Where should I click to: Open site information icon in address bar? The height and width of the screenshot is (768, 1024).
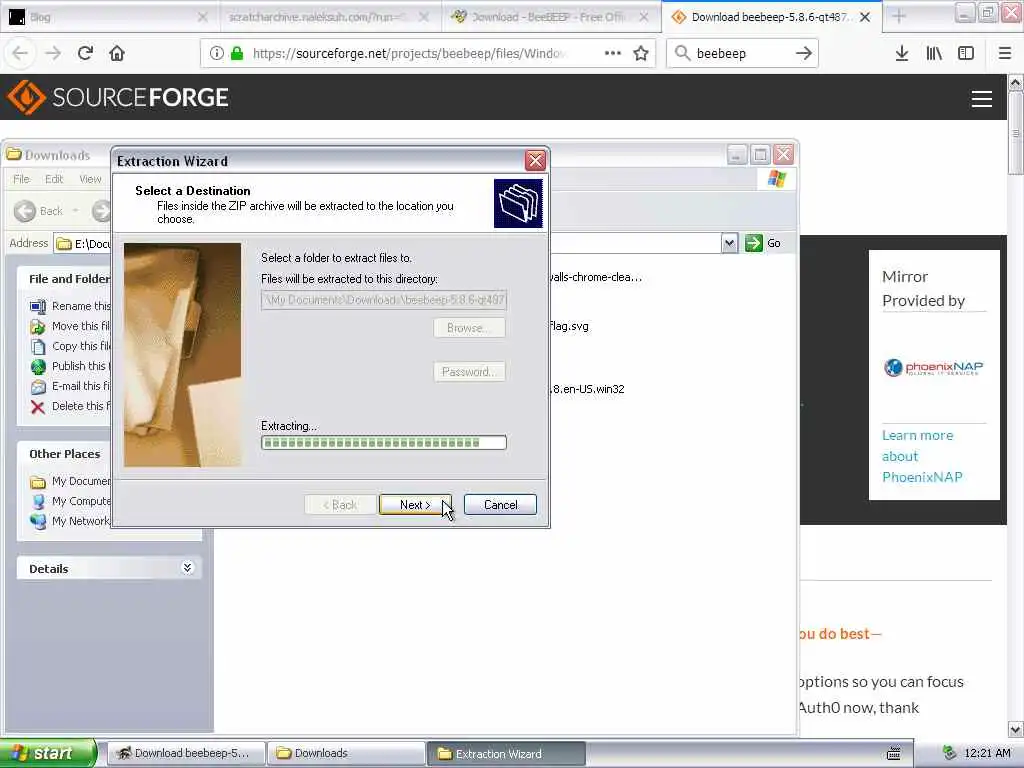click(217, 54)
